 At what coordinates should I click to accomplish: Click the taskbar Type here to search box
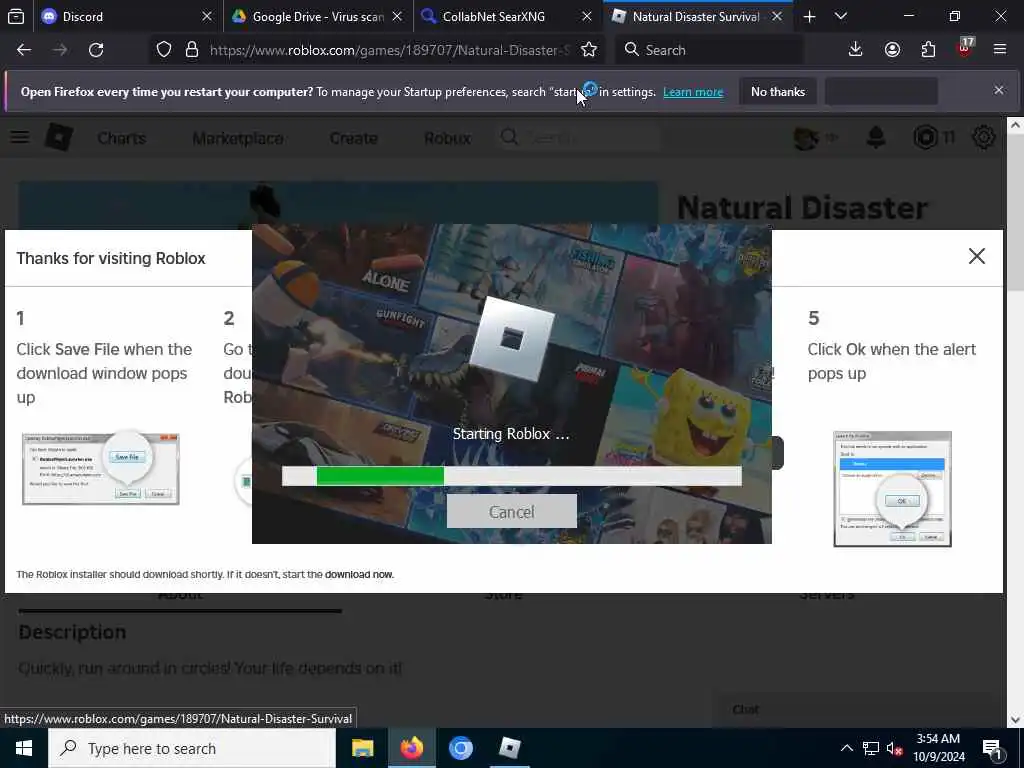click(192, 748)
